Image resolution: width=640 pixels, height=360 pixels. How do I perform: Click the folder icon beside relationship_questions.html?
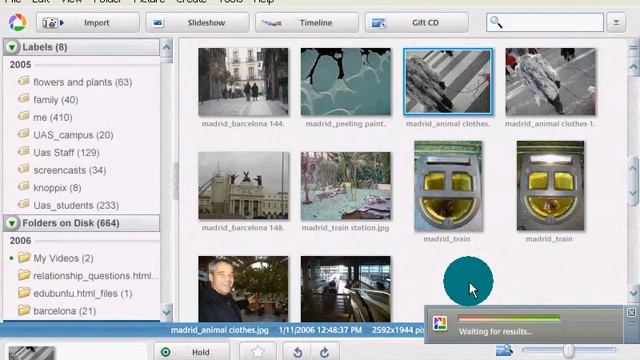[24, 275]
